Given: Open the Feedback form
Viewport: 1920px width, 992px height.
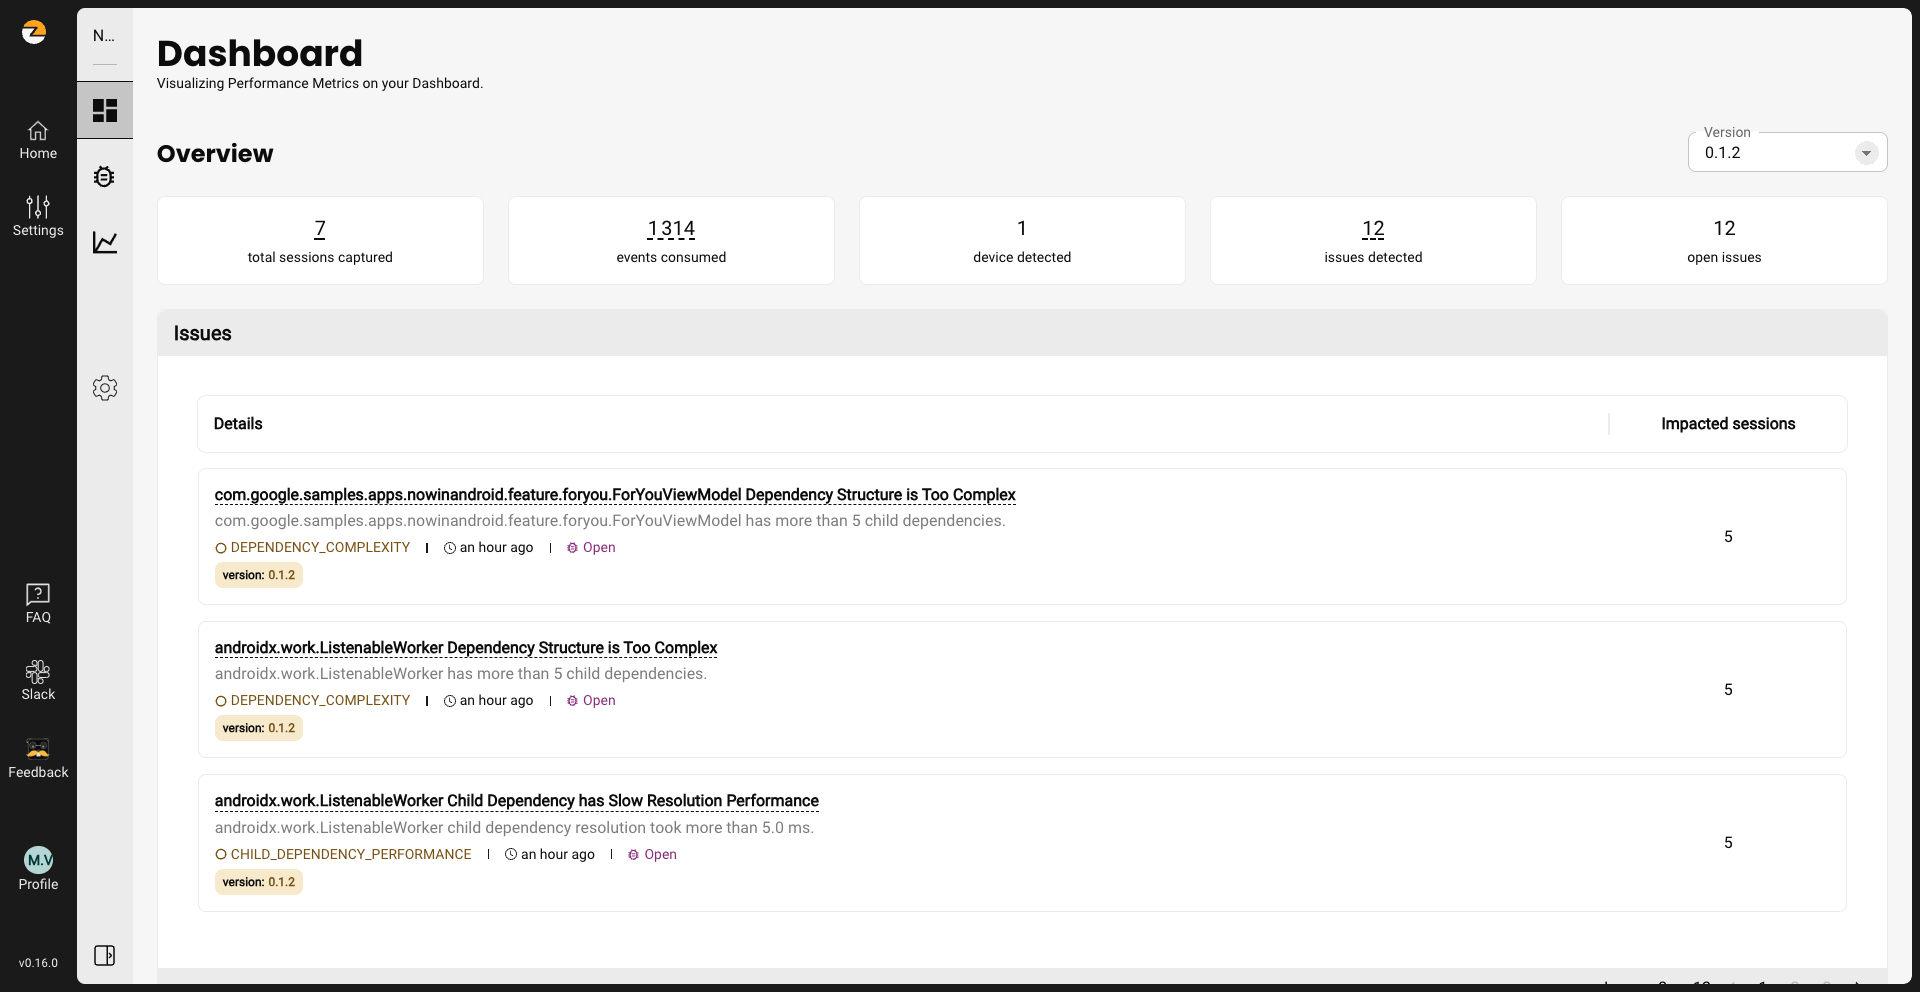Looking at the screenshot, I should [x=38, y=758].
